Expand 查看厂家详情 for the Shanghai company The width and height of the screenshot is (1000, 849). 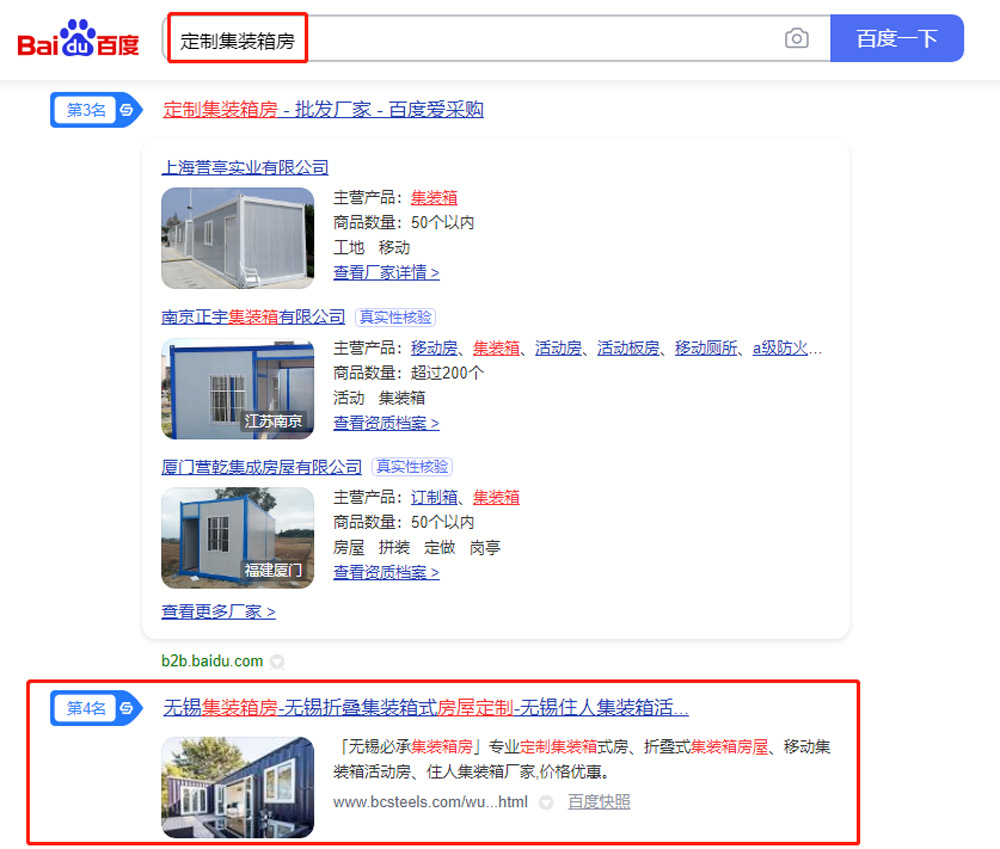[386, 273]
